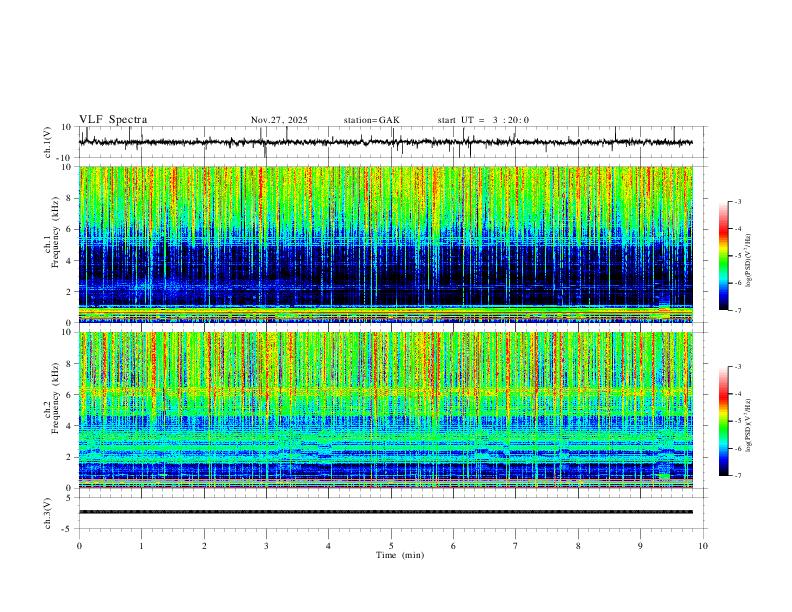Select the ch.1 colorbar log(PSD) label
The image size is (792, 612).
click(x=749, y=261)
